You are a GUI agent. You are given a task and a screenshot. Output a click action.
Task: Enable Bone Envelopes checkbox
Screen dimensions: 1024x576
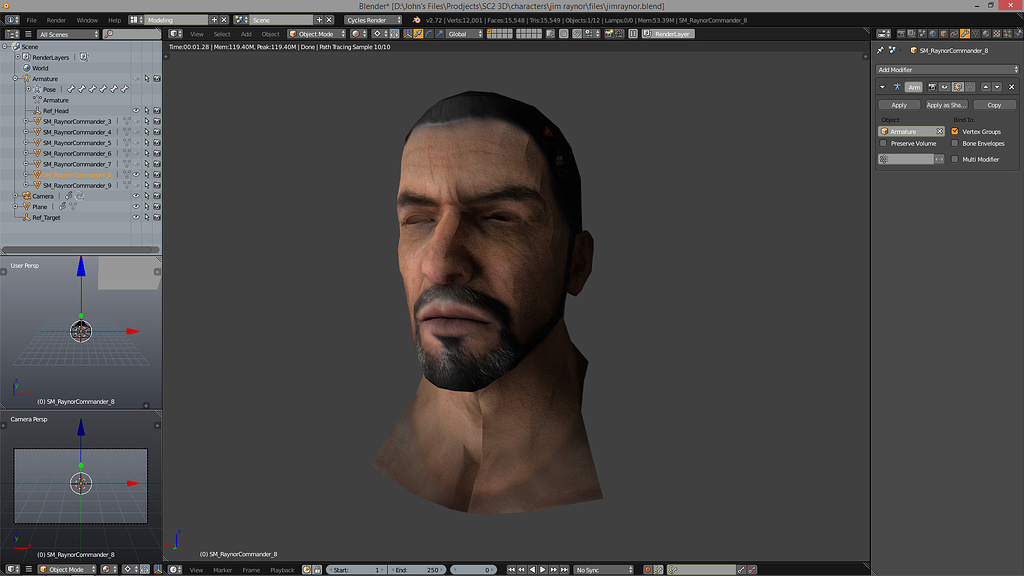click(955, 144)
